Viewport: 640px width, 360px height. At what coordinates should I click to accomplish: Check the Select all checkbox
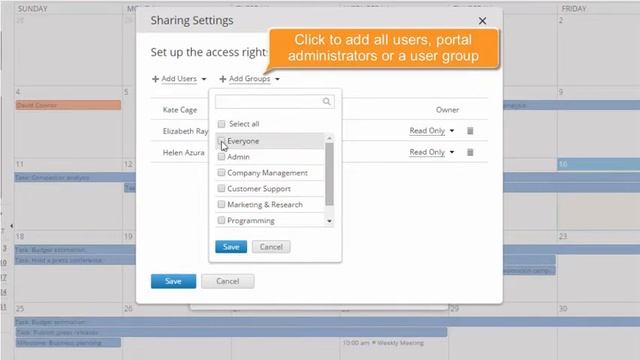click(x=221, y=124)
